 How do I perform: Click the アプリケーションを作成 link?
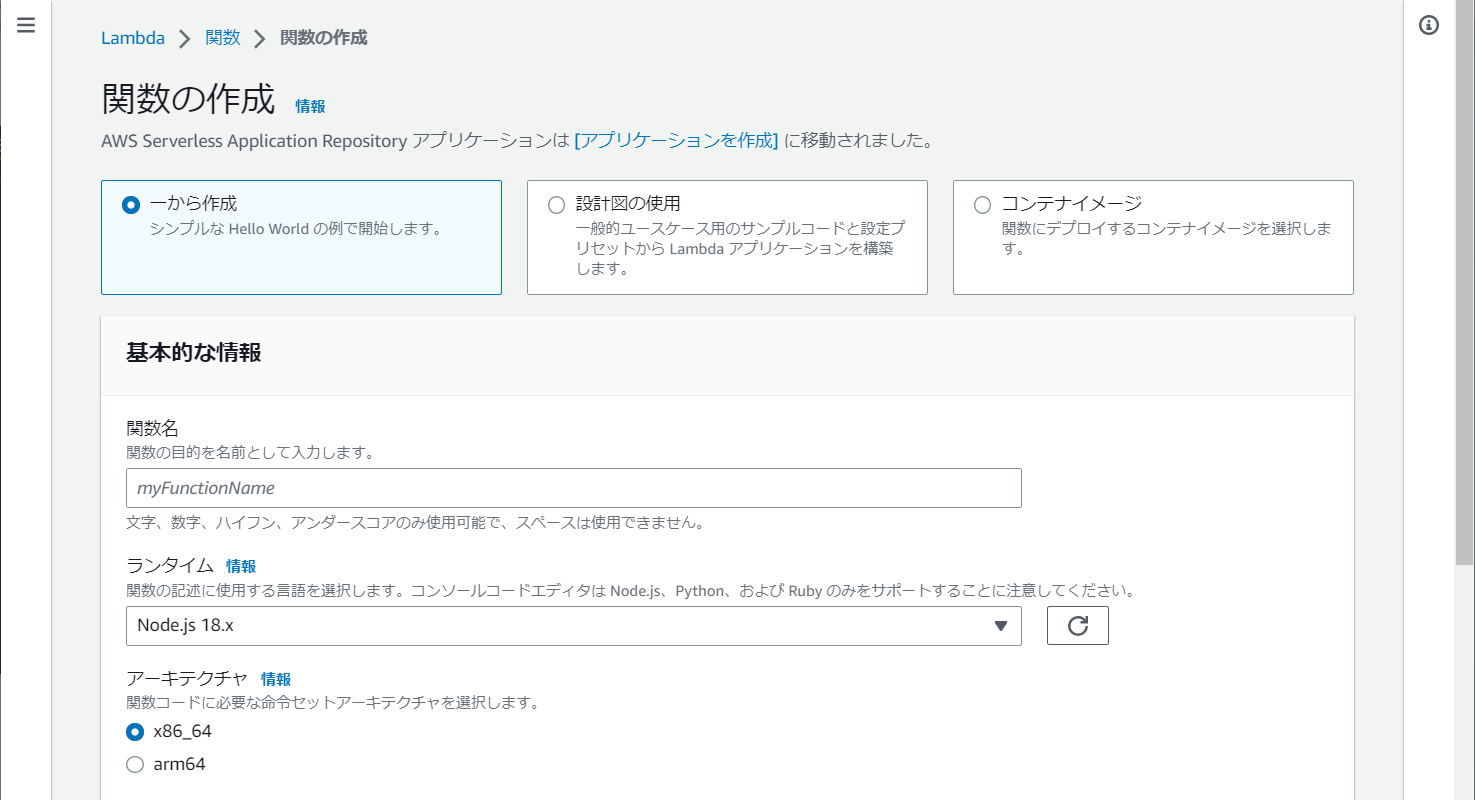[x=676, y=141]
